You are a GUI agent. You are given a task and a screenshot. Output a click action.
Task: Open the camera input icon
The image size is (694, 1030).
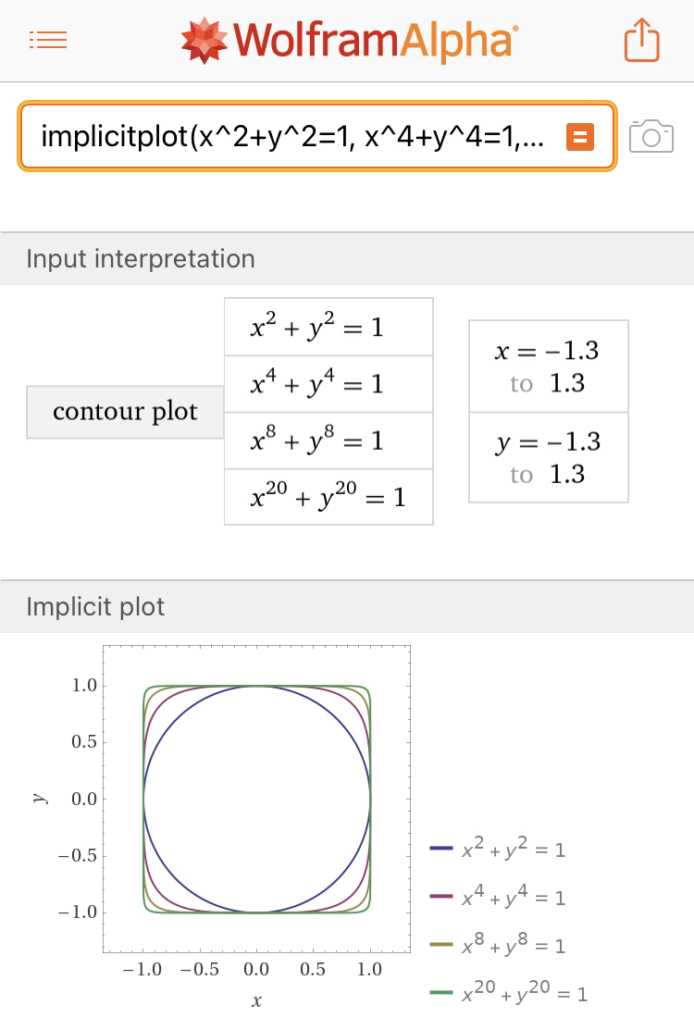point(651,136)
